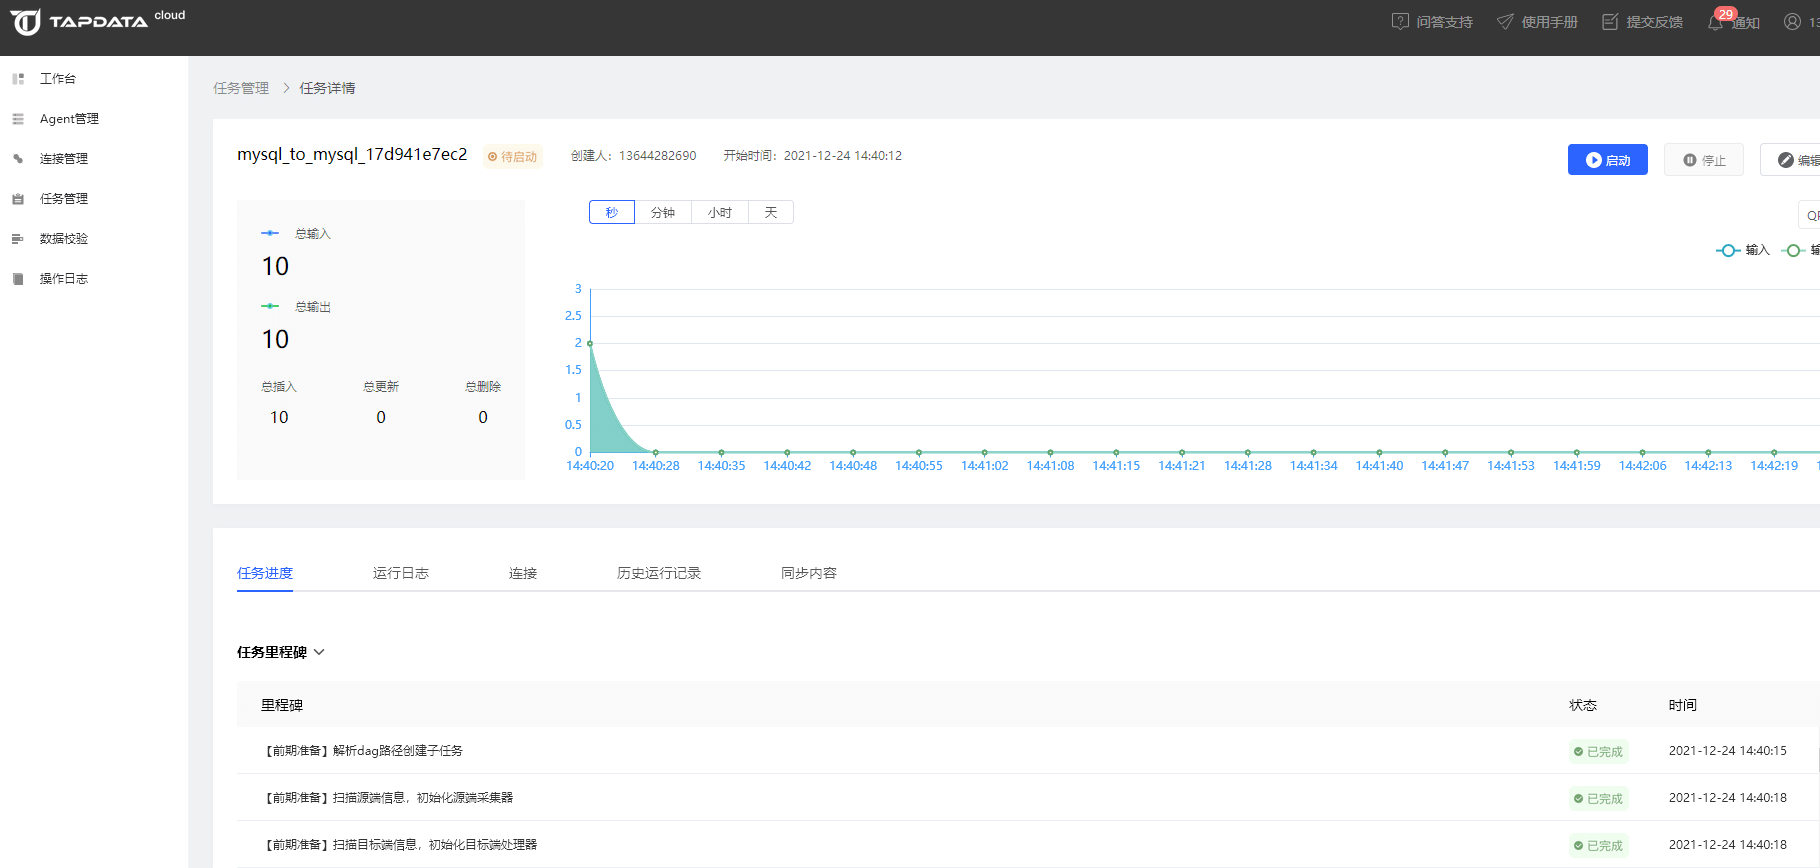Image resolution: width=1820 pixels, height=868 pixels.
Task: Click the 连接管理 link icon
Action: tap(18, 159)
